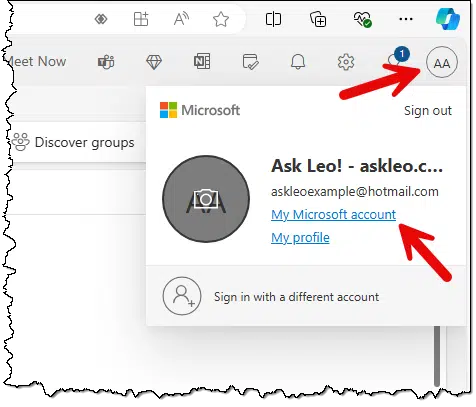Open My Day calendar-check icon
The height and width of the screenshot is (407, 476).
click(250, 62)
